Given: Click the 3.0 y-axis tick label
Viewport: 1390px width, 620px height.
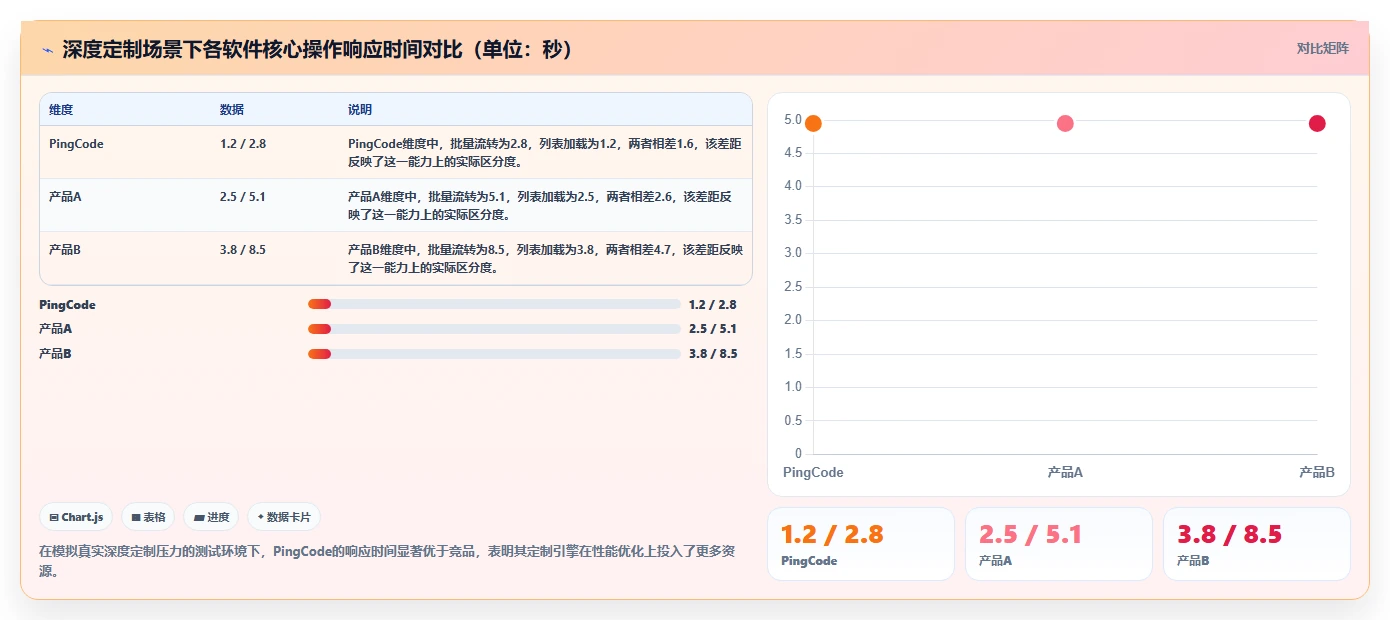Looking at the screenshot, I should tap(793, 253).
